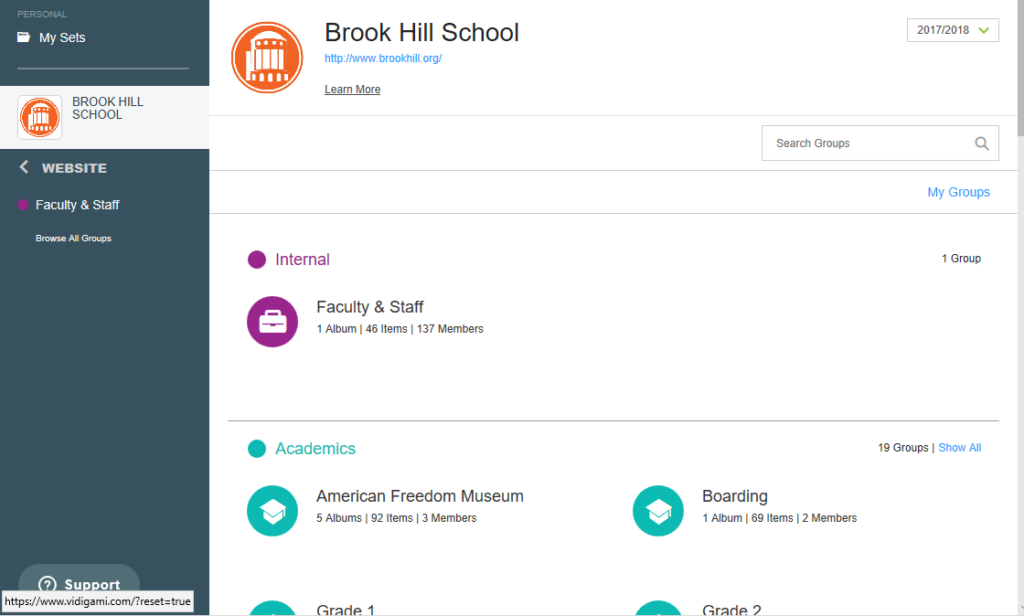
Task: Click the teal Academics category dot
Action: coord(257,449)
